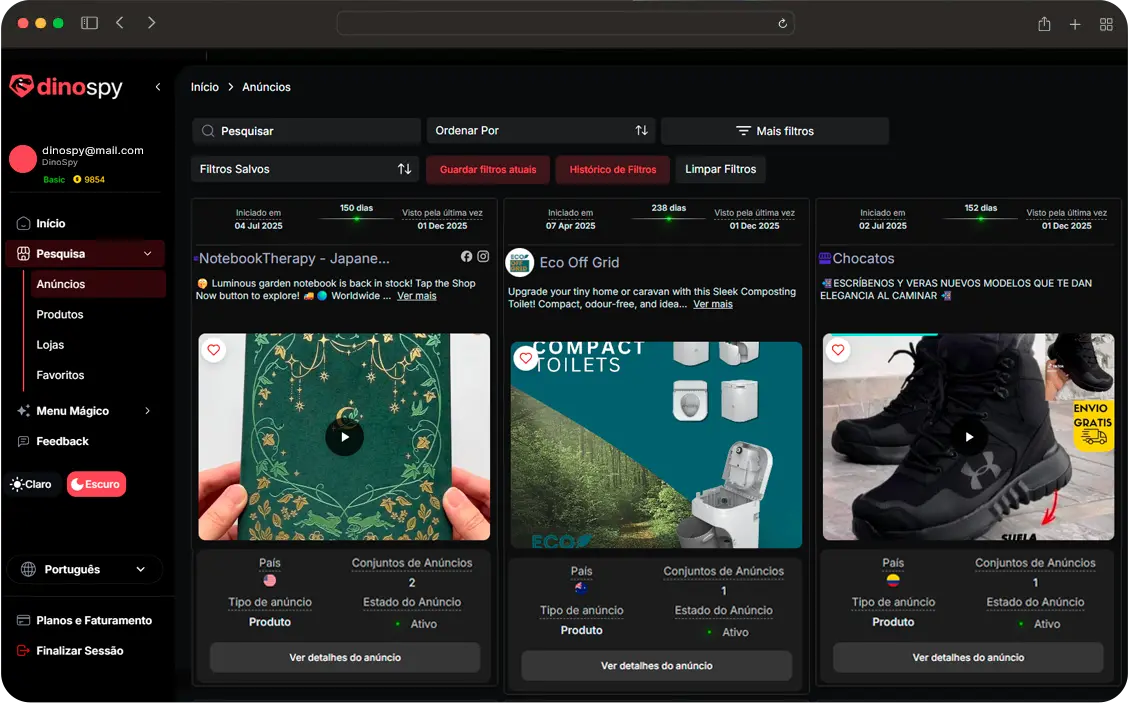Open the Ordenar Por dropdown
This screenshot has width=1129, height=703.
(541, 131)
